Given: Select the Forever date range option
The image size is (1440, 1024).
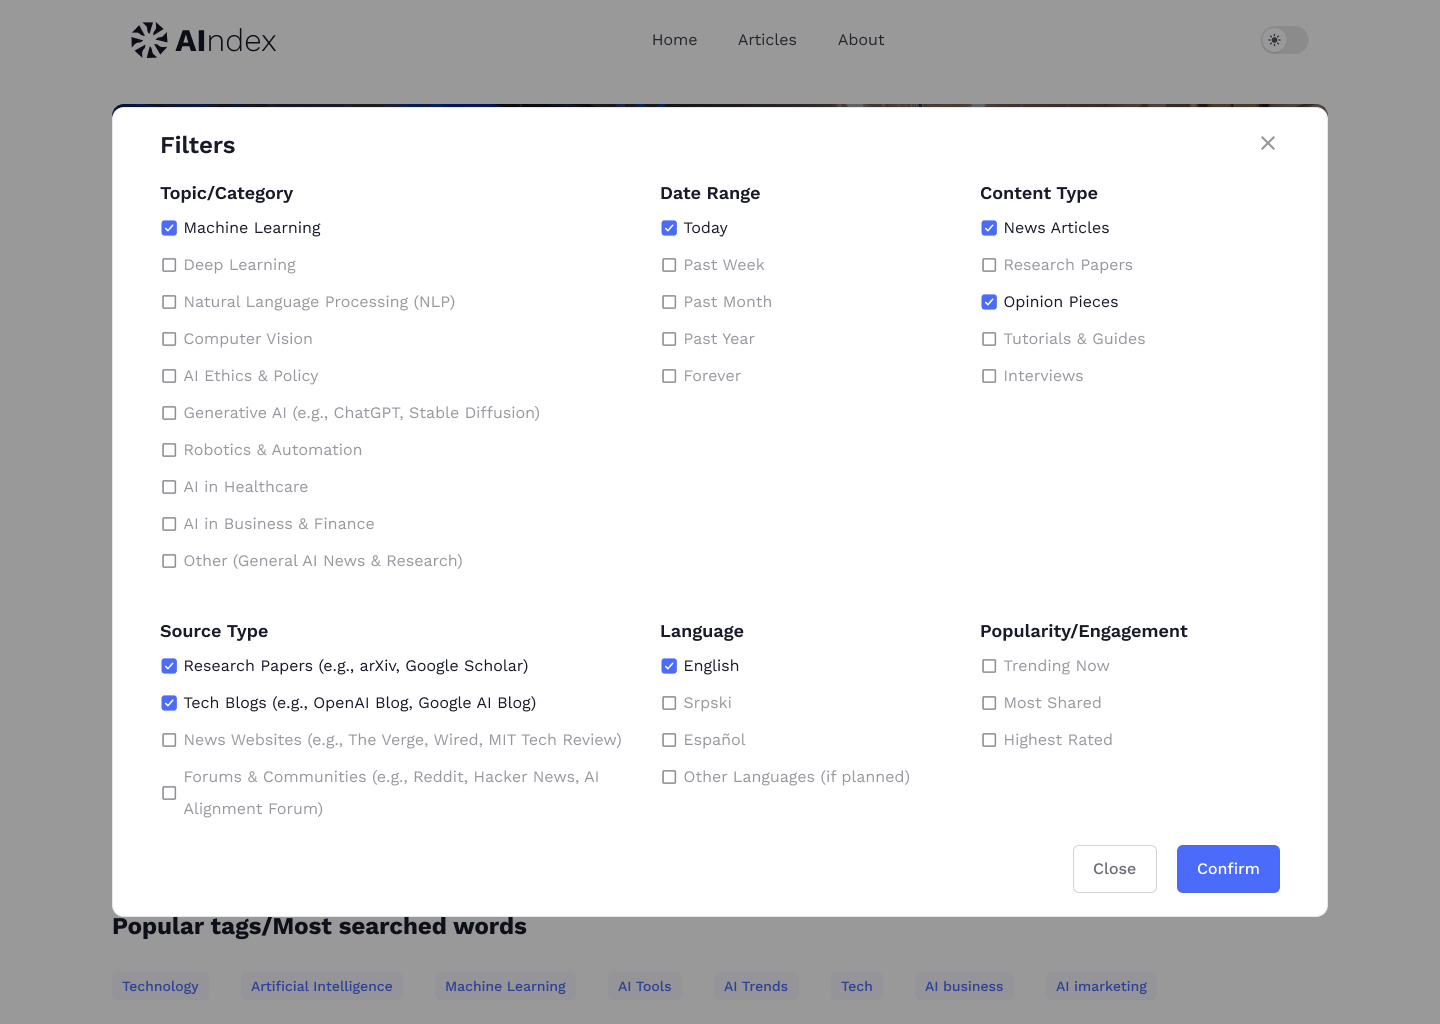Looking at the screenshot, I should click(669, 375).
